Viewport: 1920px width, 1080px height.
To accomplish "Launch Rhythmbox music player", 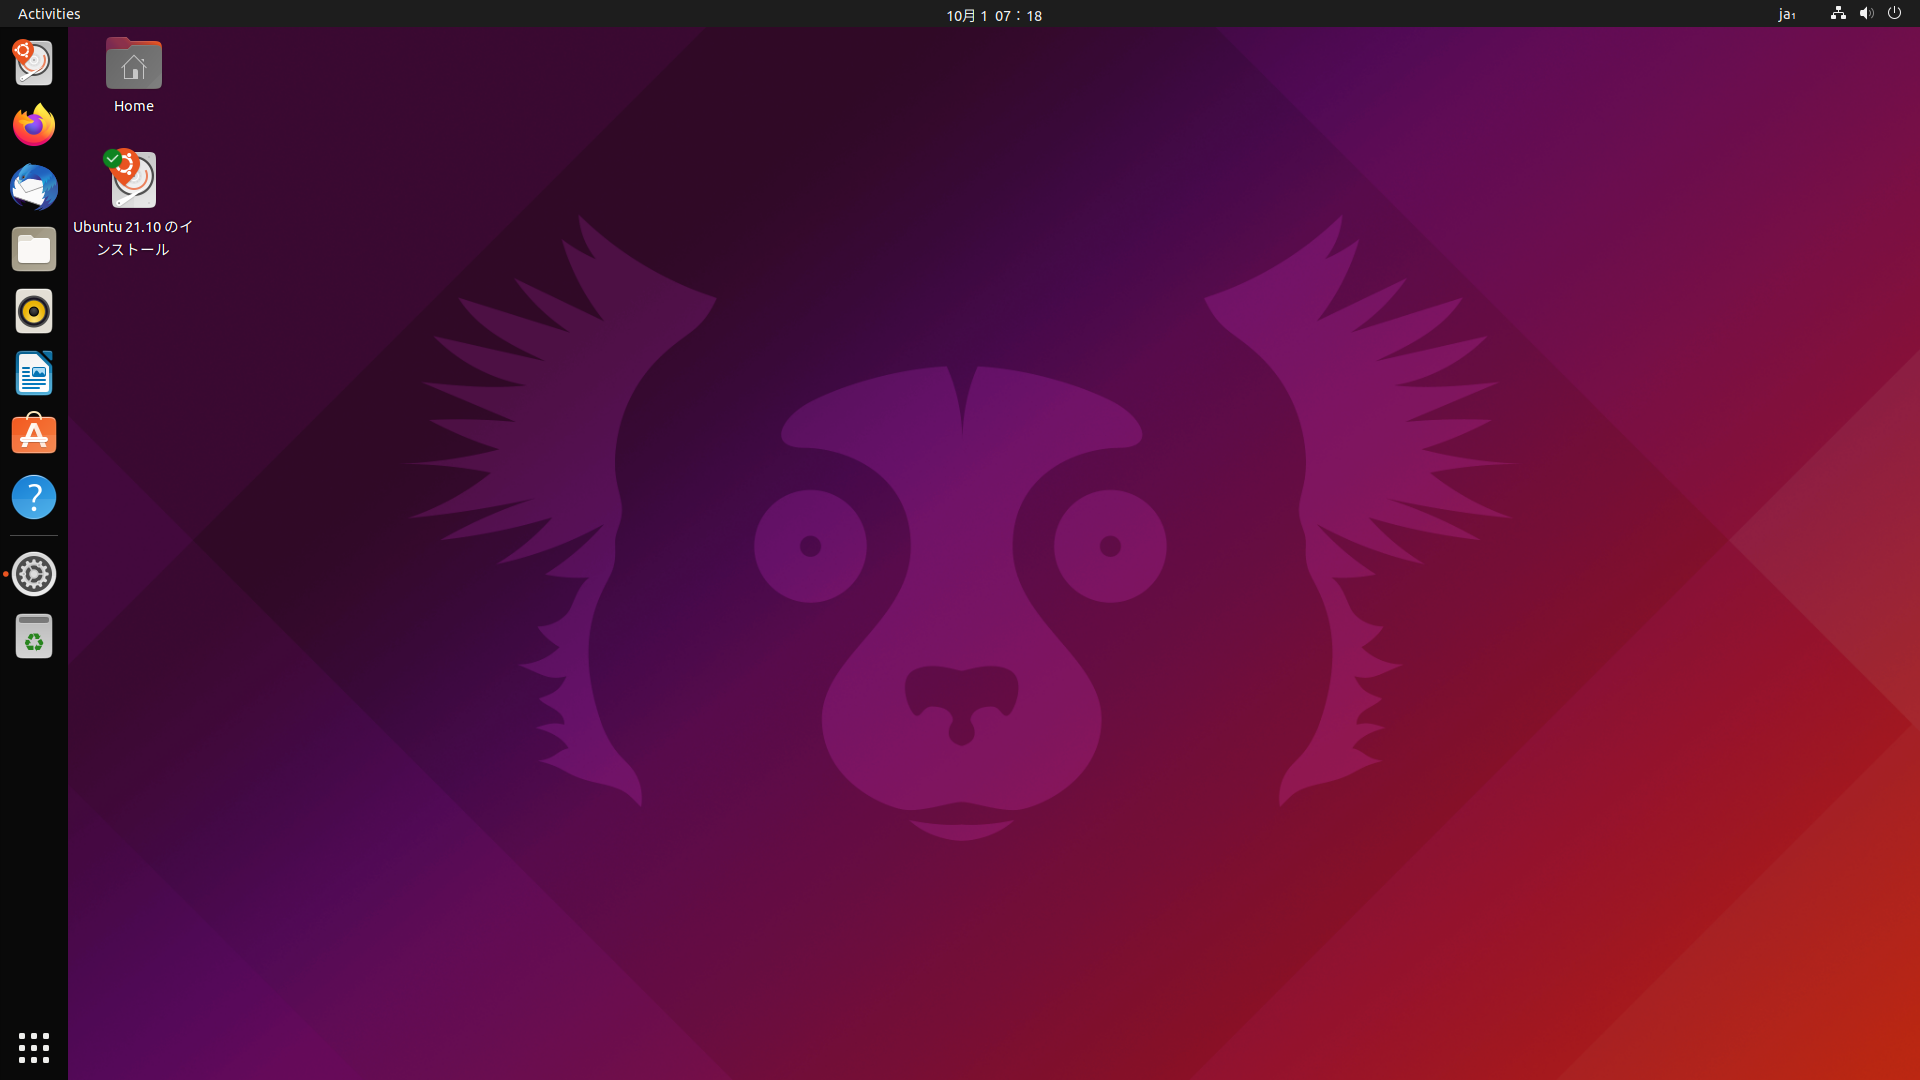I will coord(34,311).
